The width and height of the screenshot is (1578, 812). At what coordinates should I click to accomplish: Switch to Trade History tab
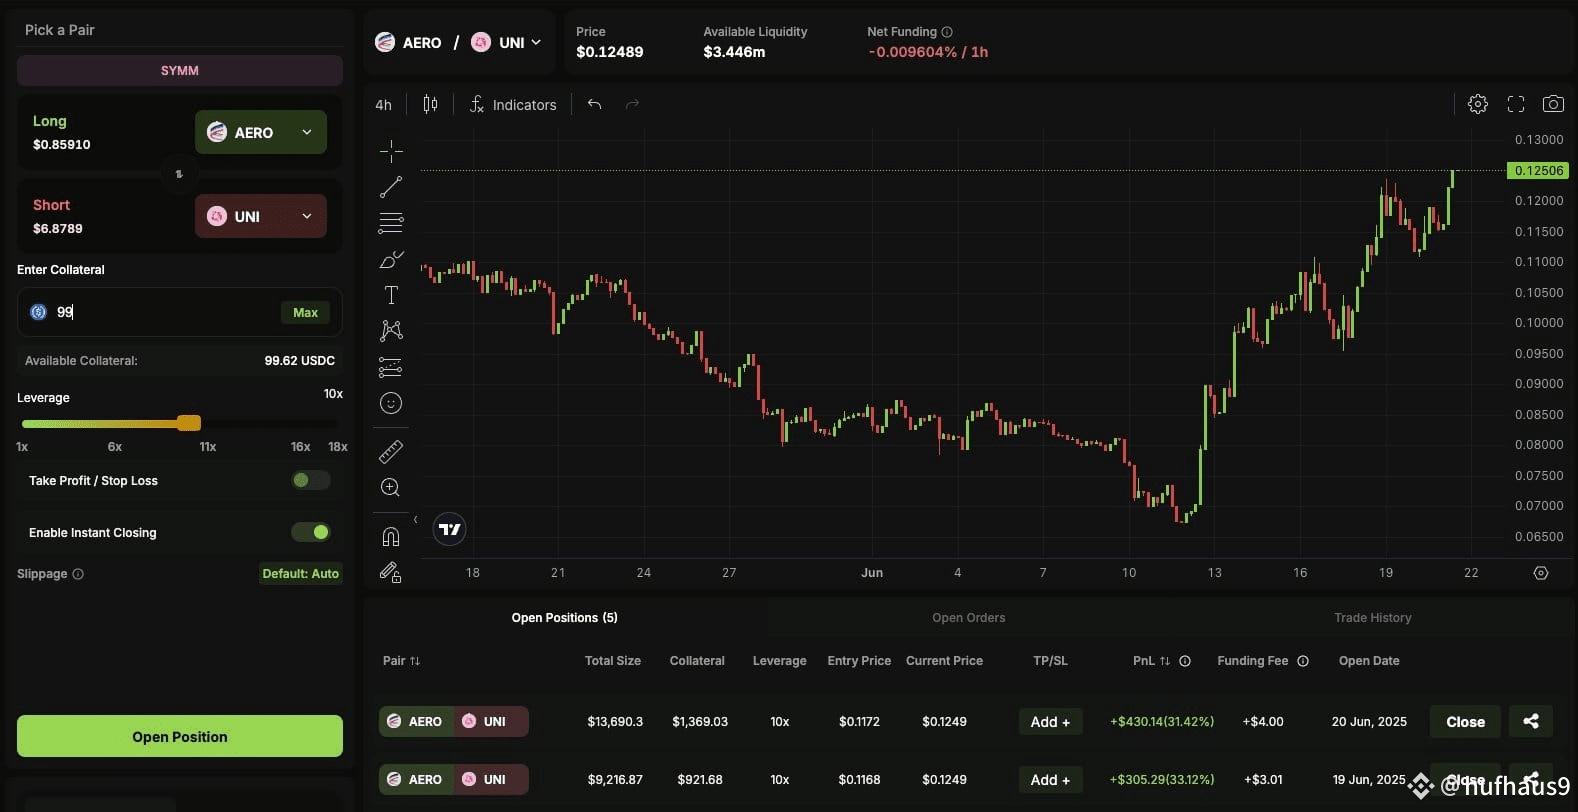(x=1372, y=618)
